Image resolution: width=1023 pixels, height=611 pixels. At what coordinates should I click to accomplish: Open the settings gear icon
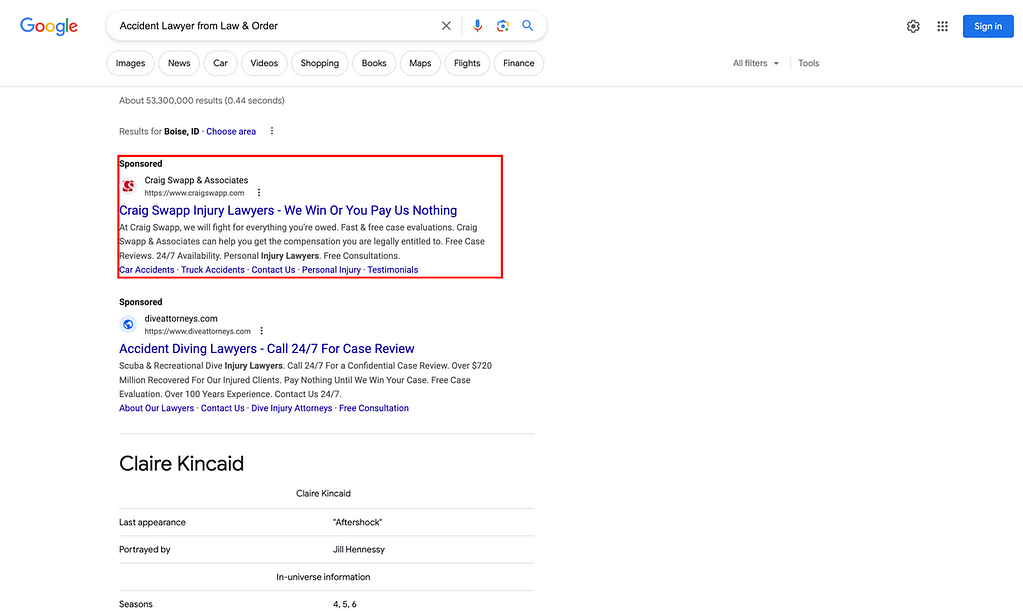[913, 26]
